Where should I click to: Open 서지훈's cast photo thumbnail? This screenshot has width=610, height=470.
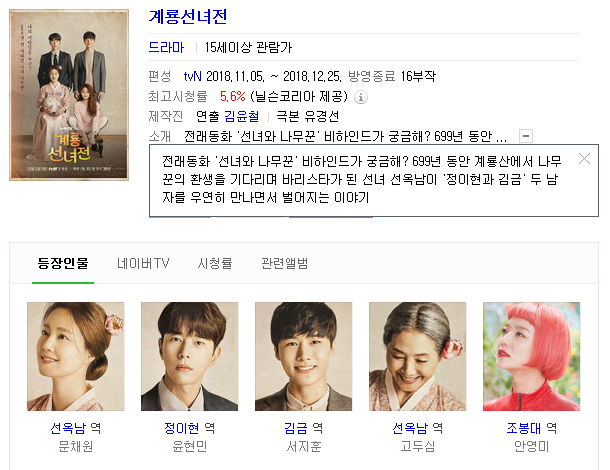pyautogui.click(x=303, y=356)
